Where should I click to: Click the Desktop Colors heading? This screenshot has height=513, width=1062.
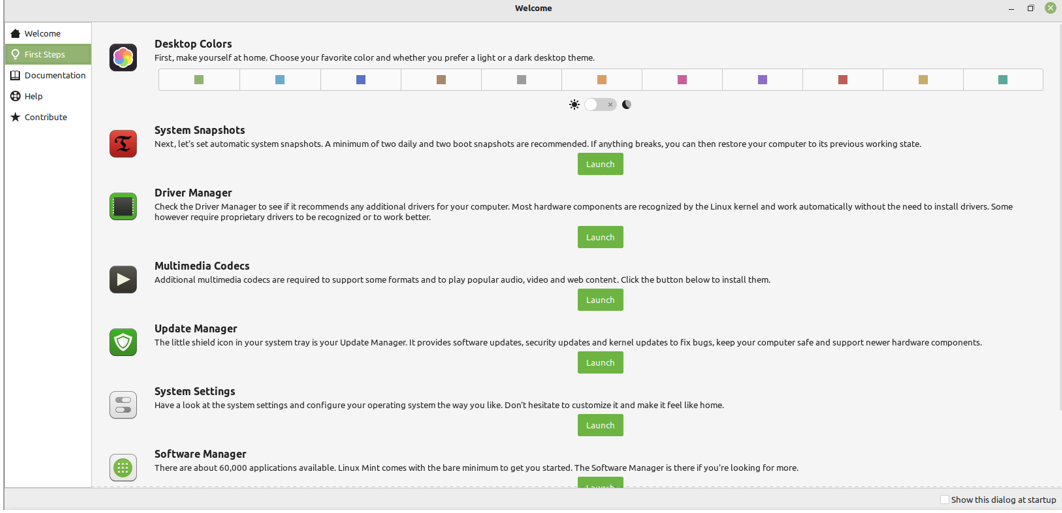tap(193, 44)
